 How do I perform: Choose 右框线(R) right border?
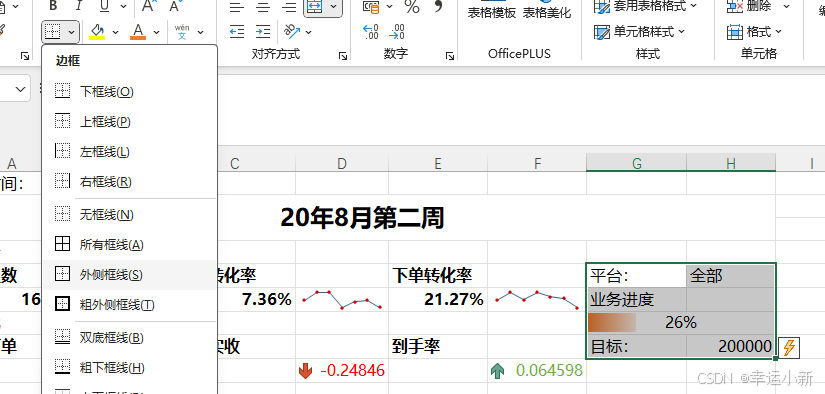(129, 182)
